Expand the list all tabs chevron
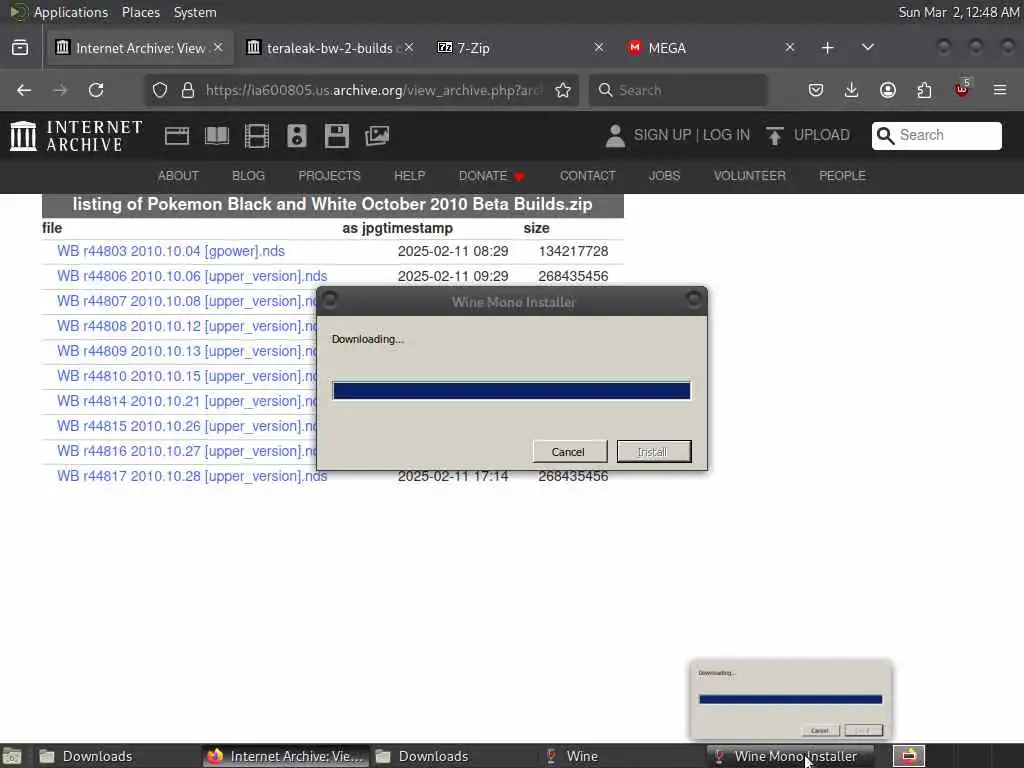 (x=868, y=48)
